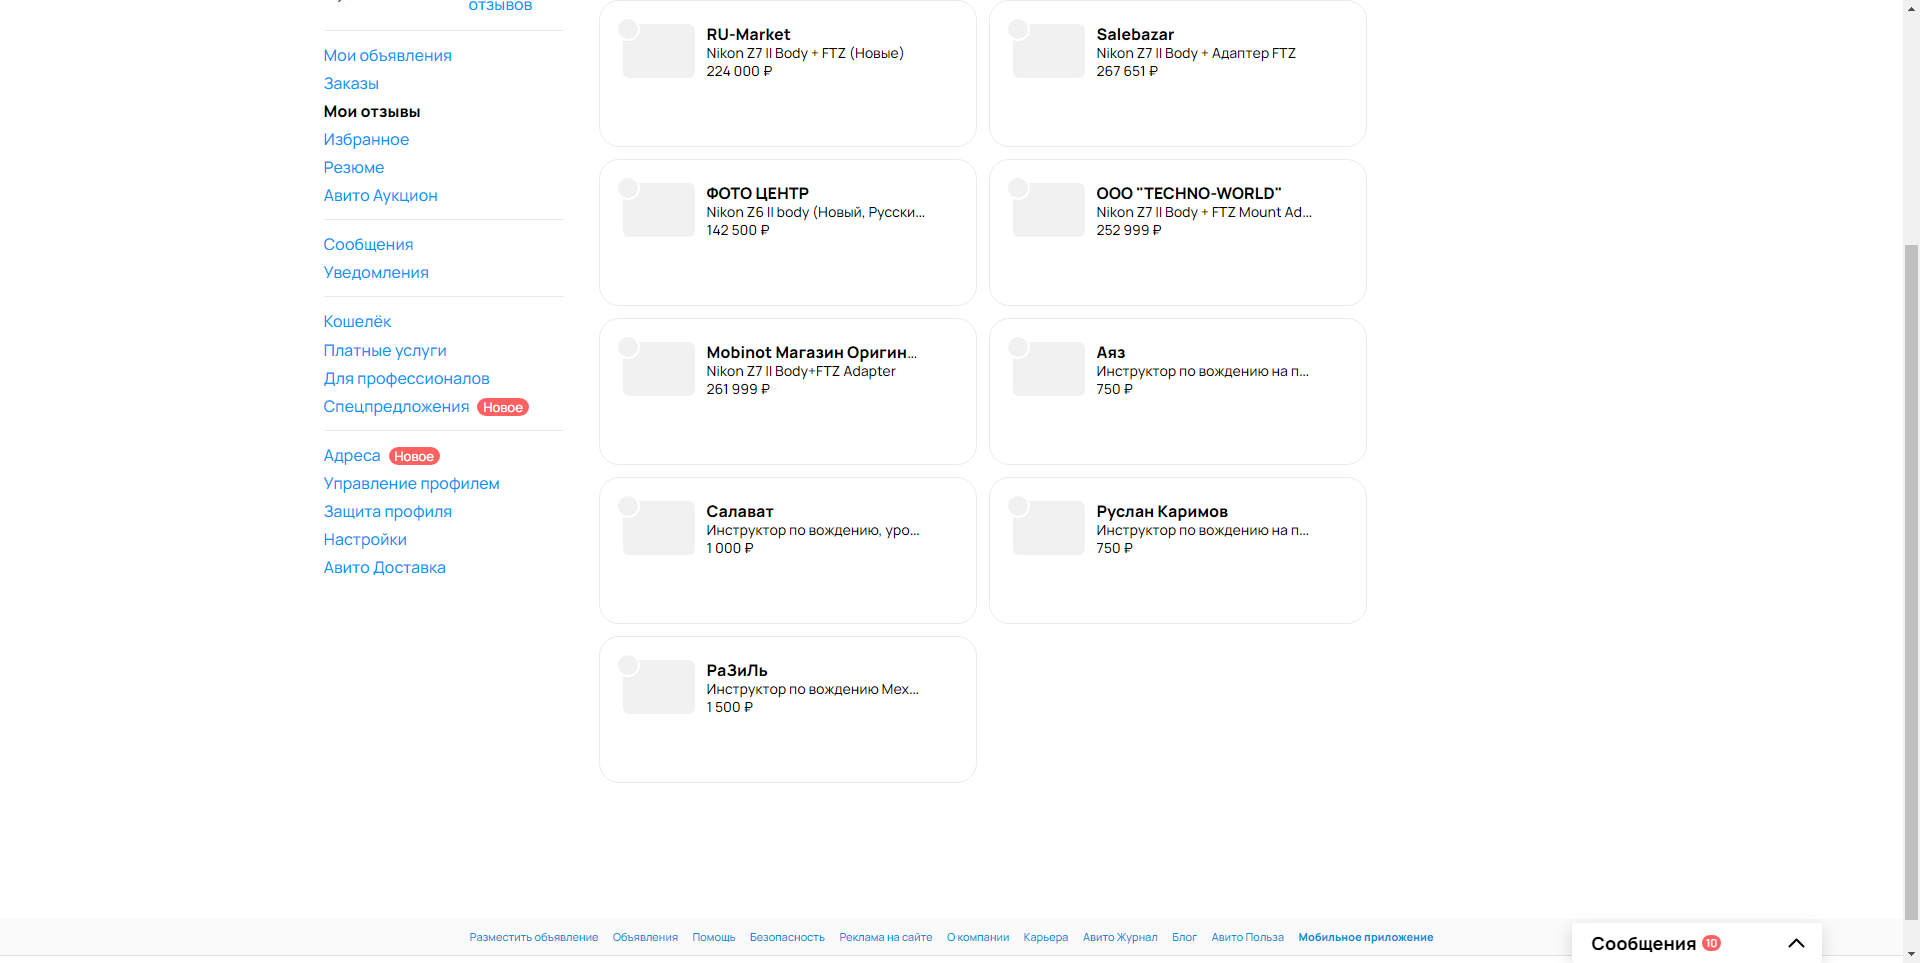
Task: Open Безопасность footer link
Action: tap(787, 937)
